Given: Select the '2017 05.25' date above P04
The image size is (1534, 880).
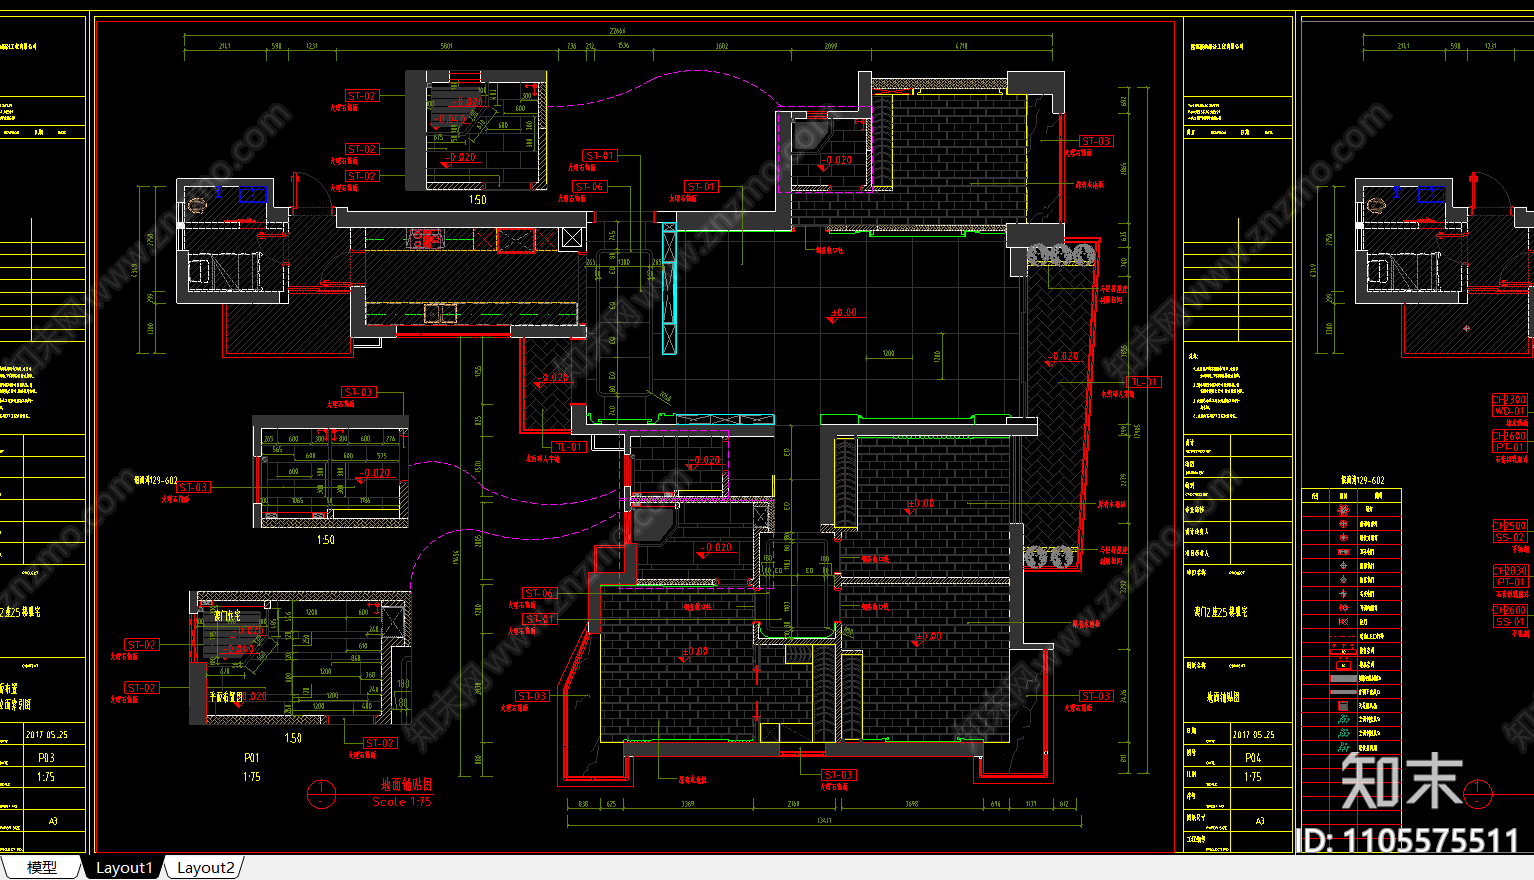Looking at the screenshot, I should (1253, 734).
